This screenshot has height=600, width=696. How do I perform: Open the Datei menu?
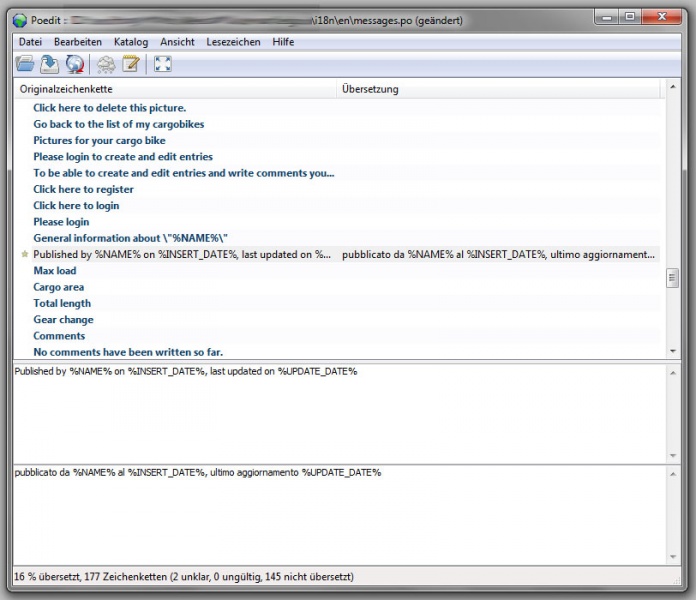click(30, 42)
